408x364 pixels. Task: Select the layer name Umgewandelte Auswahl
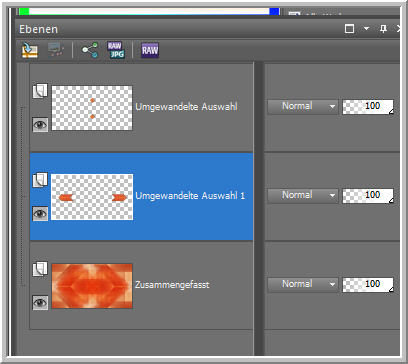click(x=187, y=107)
